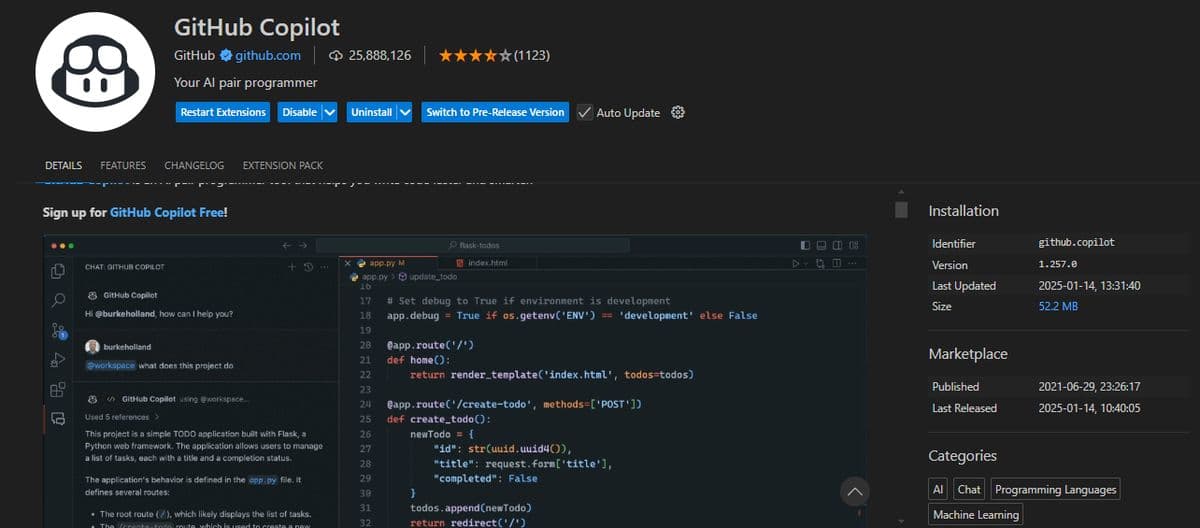Click the 52.2 MB size link
This screenshot has width=1200, height=528.
[1058, 306]
